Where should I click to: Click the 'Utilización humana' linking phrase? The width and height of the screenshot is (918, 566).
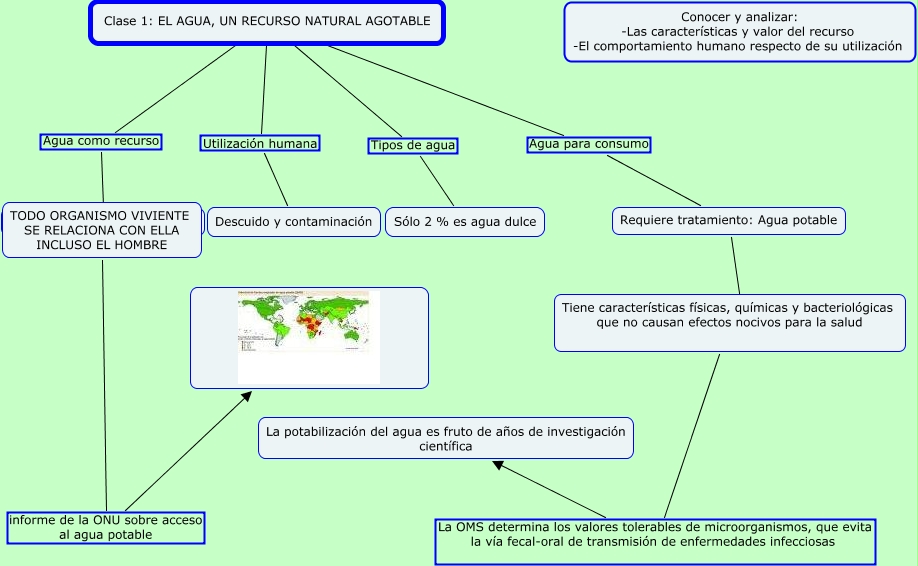pyautogui.click(x=260, y=144)
